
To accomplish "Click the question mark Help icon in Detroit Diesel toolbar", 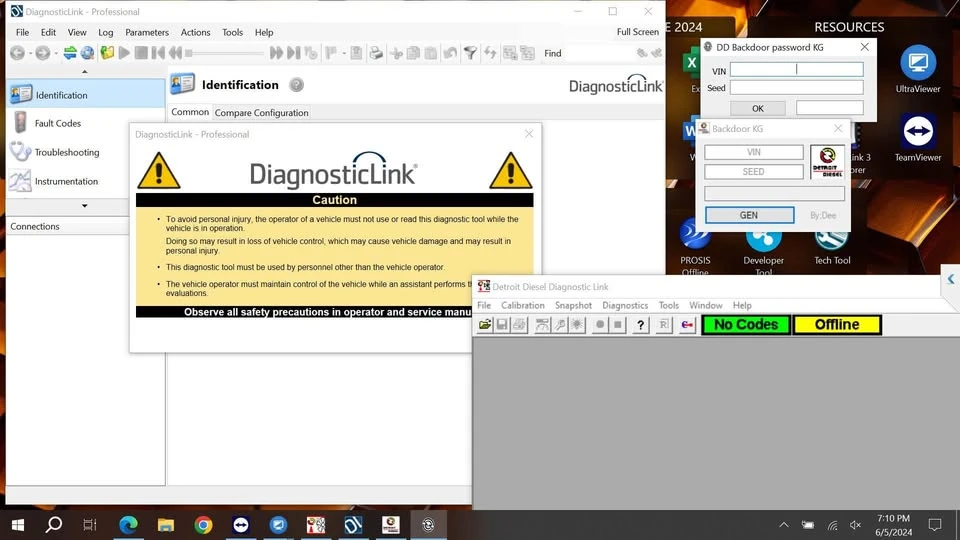I will 640,325.
